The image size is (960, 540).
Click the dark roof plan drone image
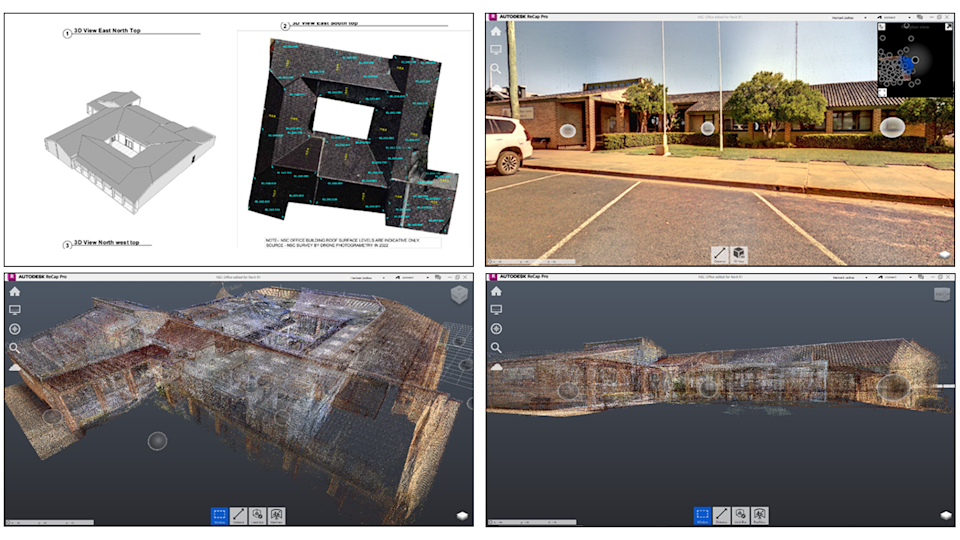353,135
